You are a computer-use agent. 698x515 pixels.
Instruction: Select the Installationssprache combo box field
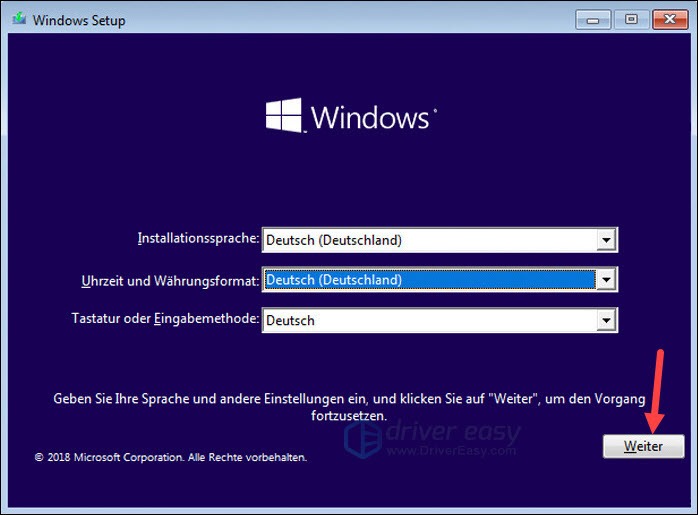(439, 240)
